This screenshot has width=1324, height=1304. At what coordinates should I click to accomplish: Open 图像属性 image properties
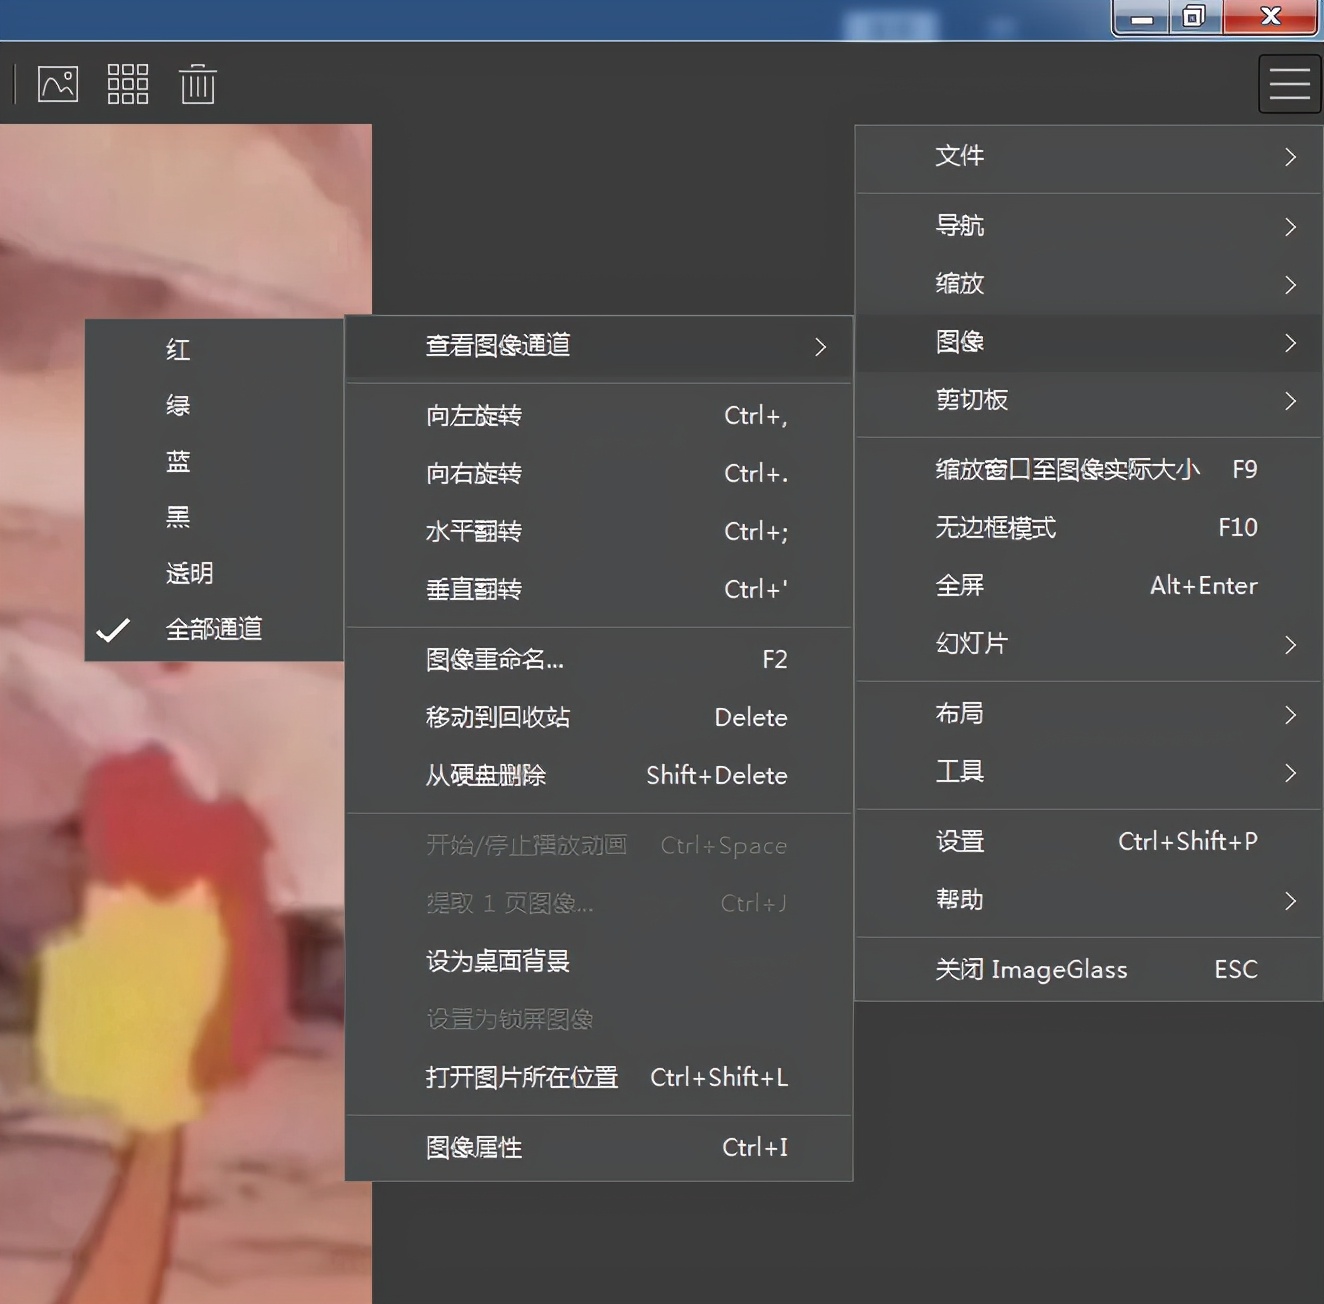coord(471,1147)
